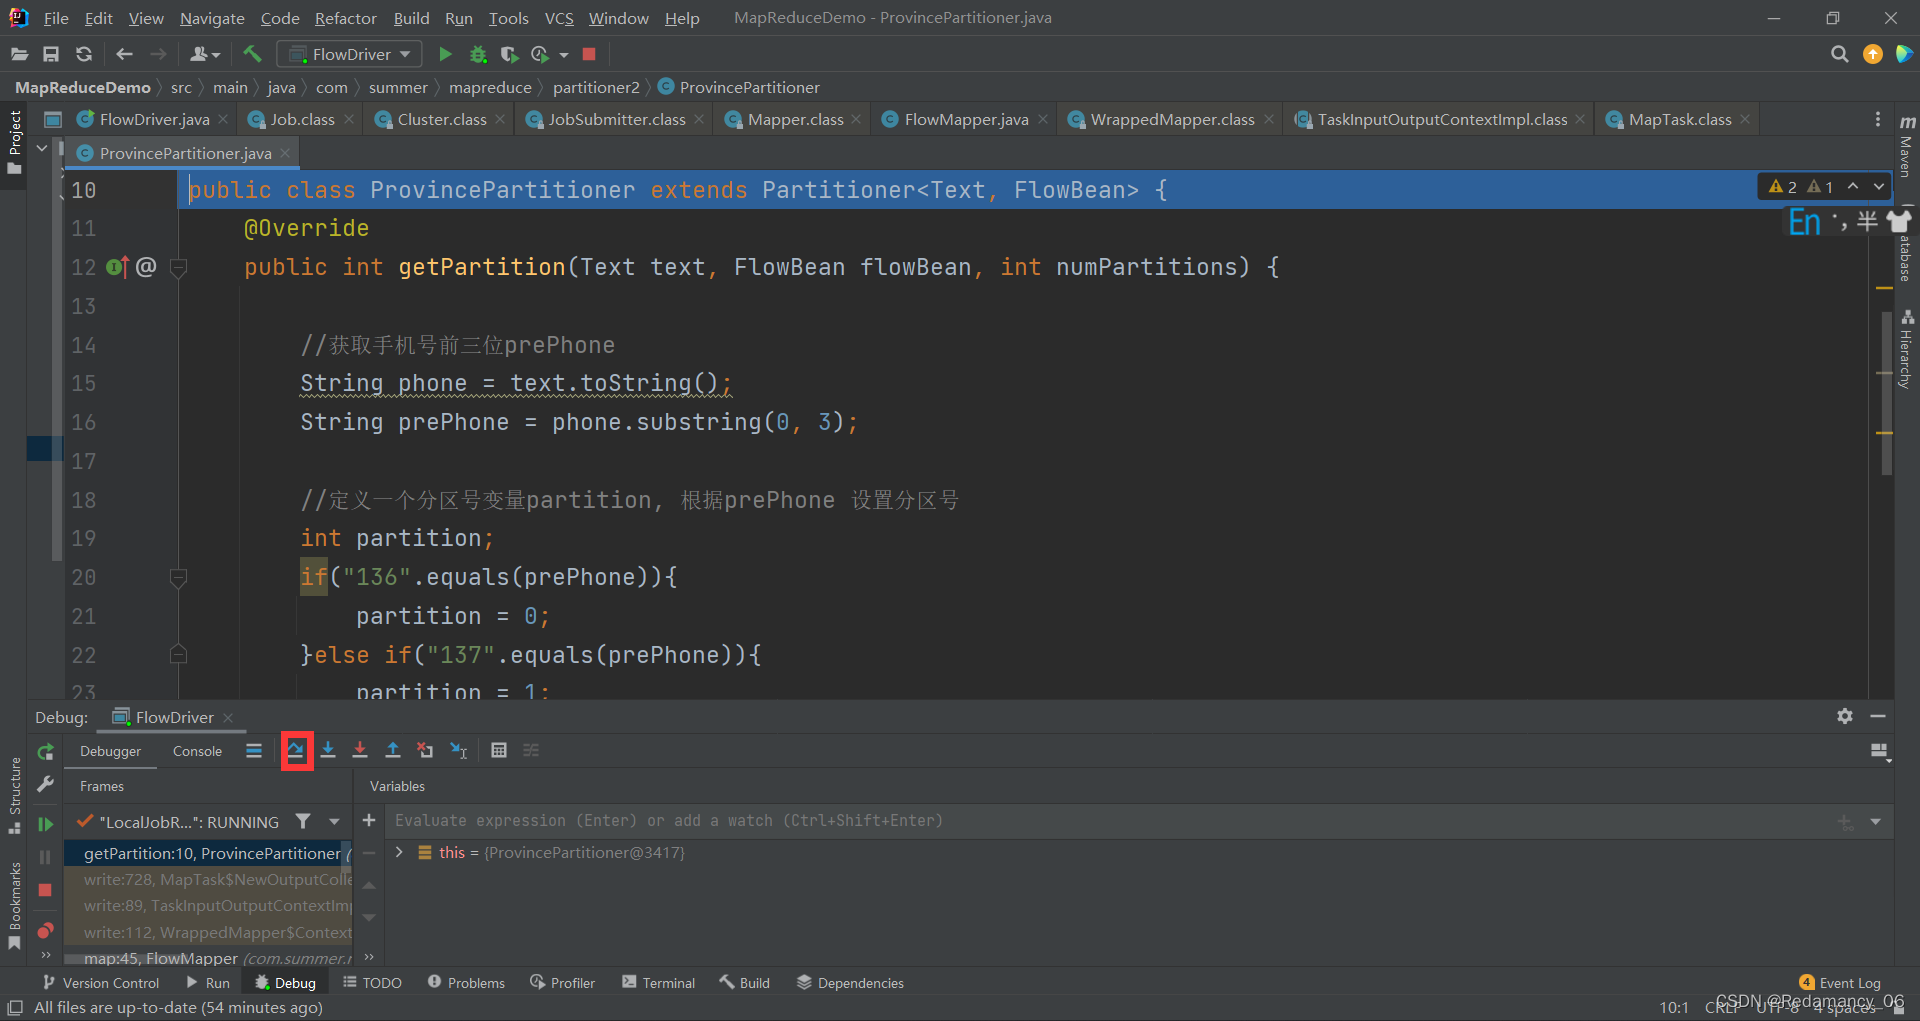Image resolution: width=1920 pixels, height=1021 pixels.
Task: Open Debug panel settings gear
Action: (x=1845, y=716)
